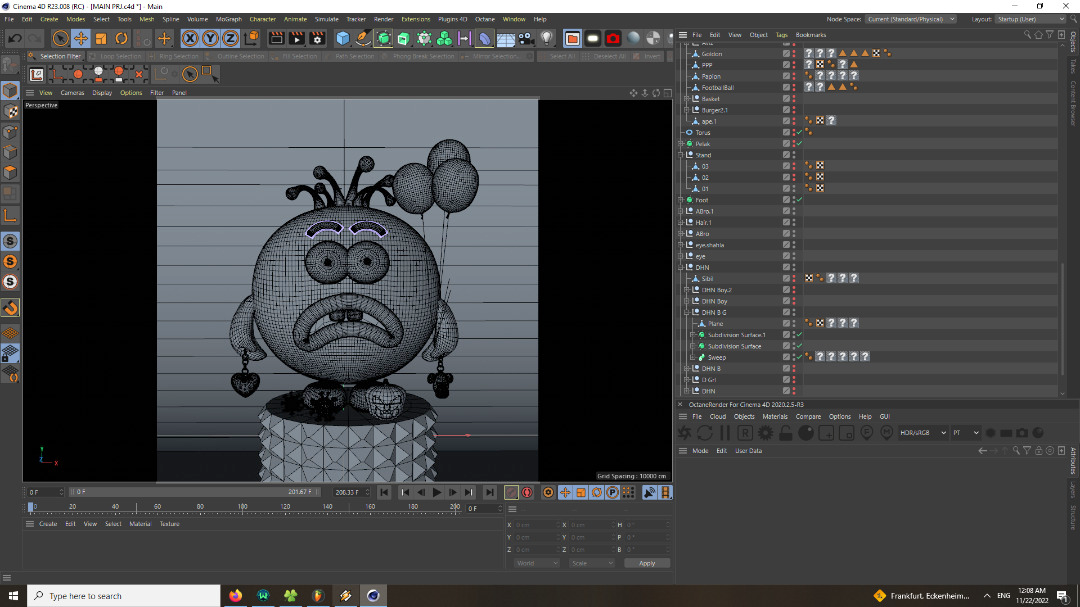Select the Rotate tool
The height and width of the screenshot is (607, 1080).
click(x=121, y=38)
